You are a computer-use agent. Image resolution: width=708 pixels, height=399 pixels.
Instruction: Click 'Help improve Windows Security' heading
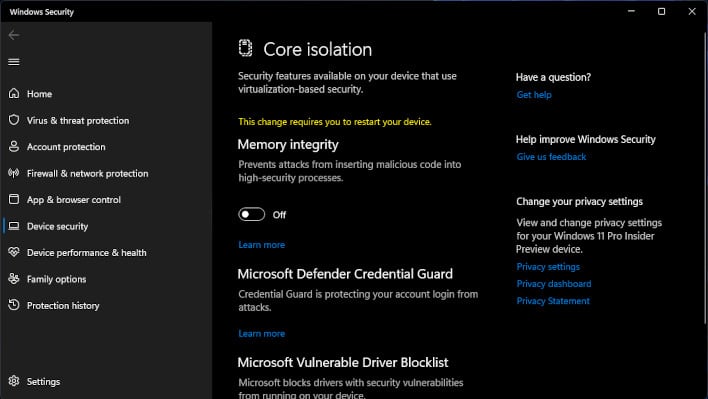(585, 139)
